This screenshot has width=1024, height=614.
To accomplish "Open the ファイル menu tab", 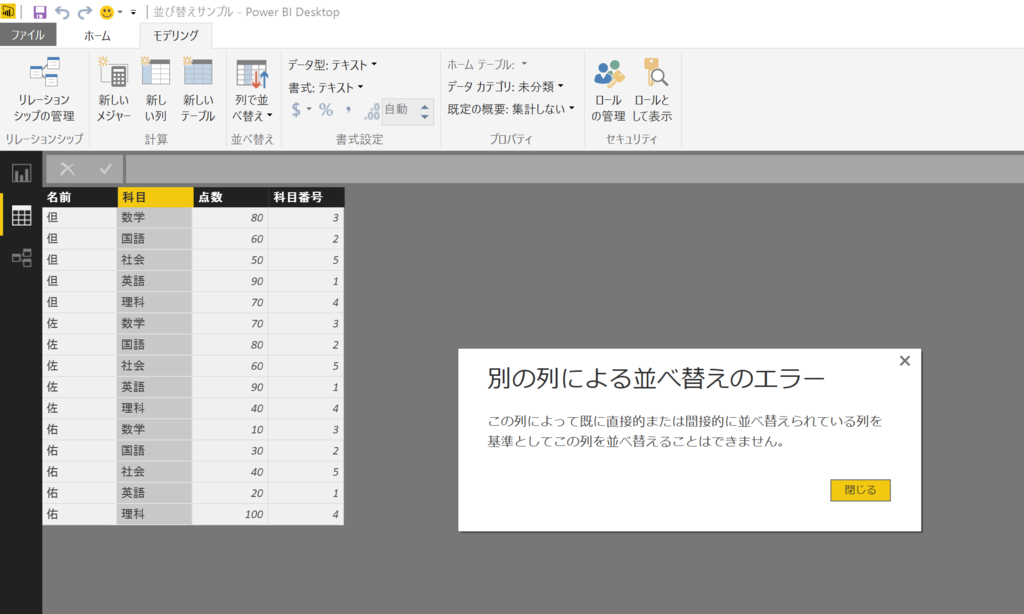I will [28, 35].
